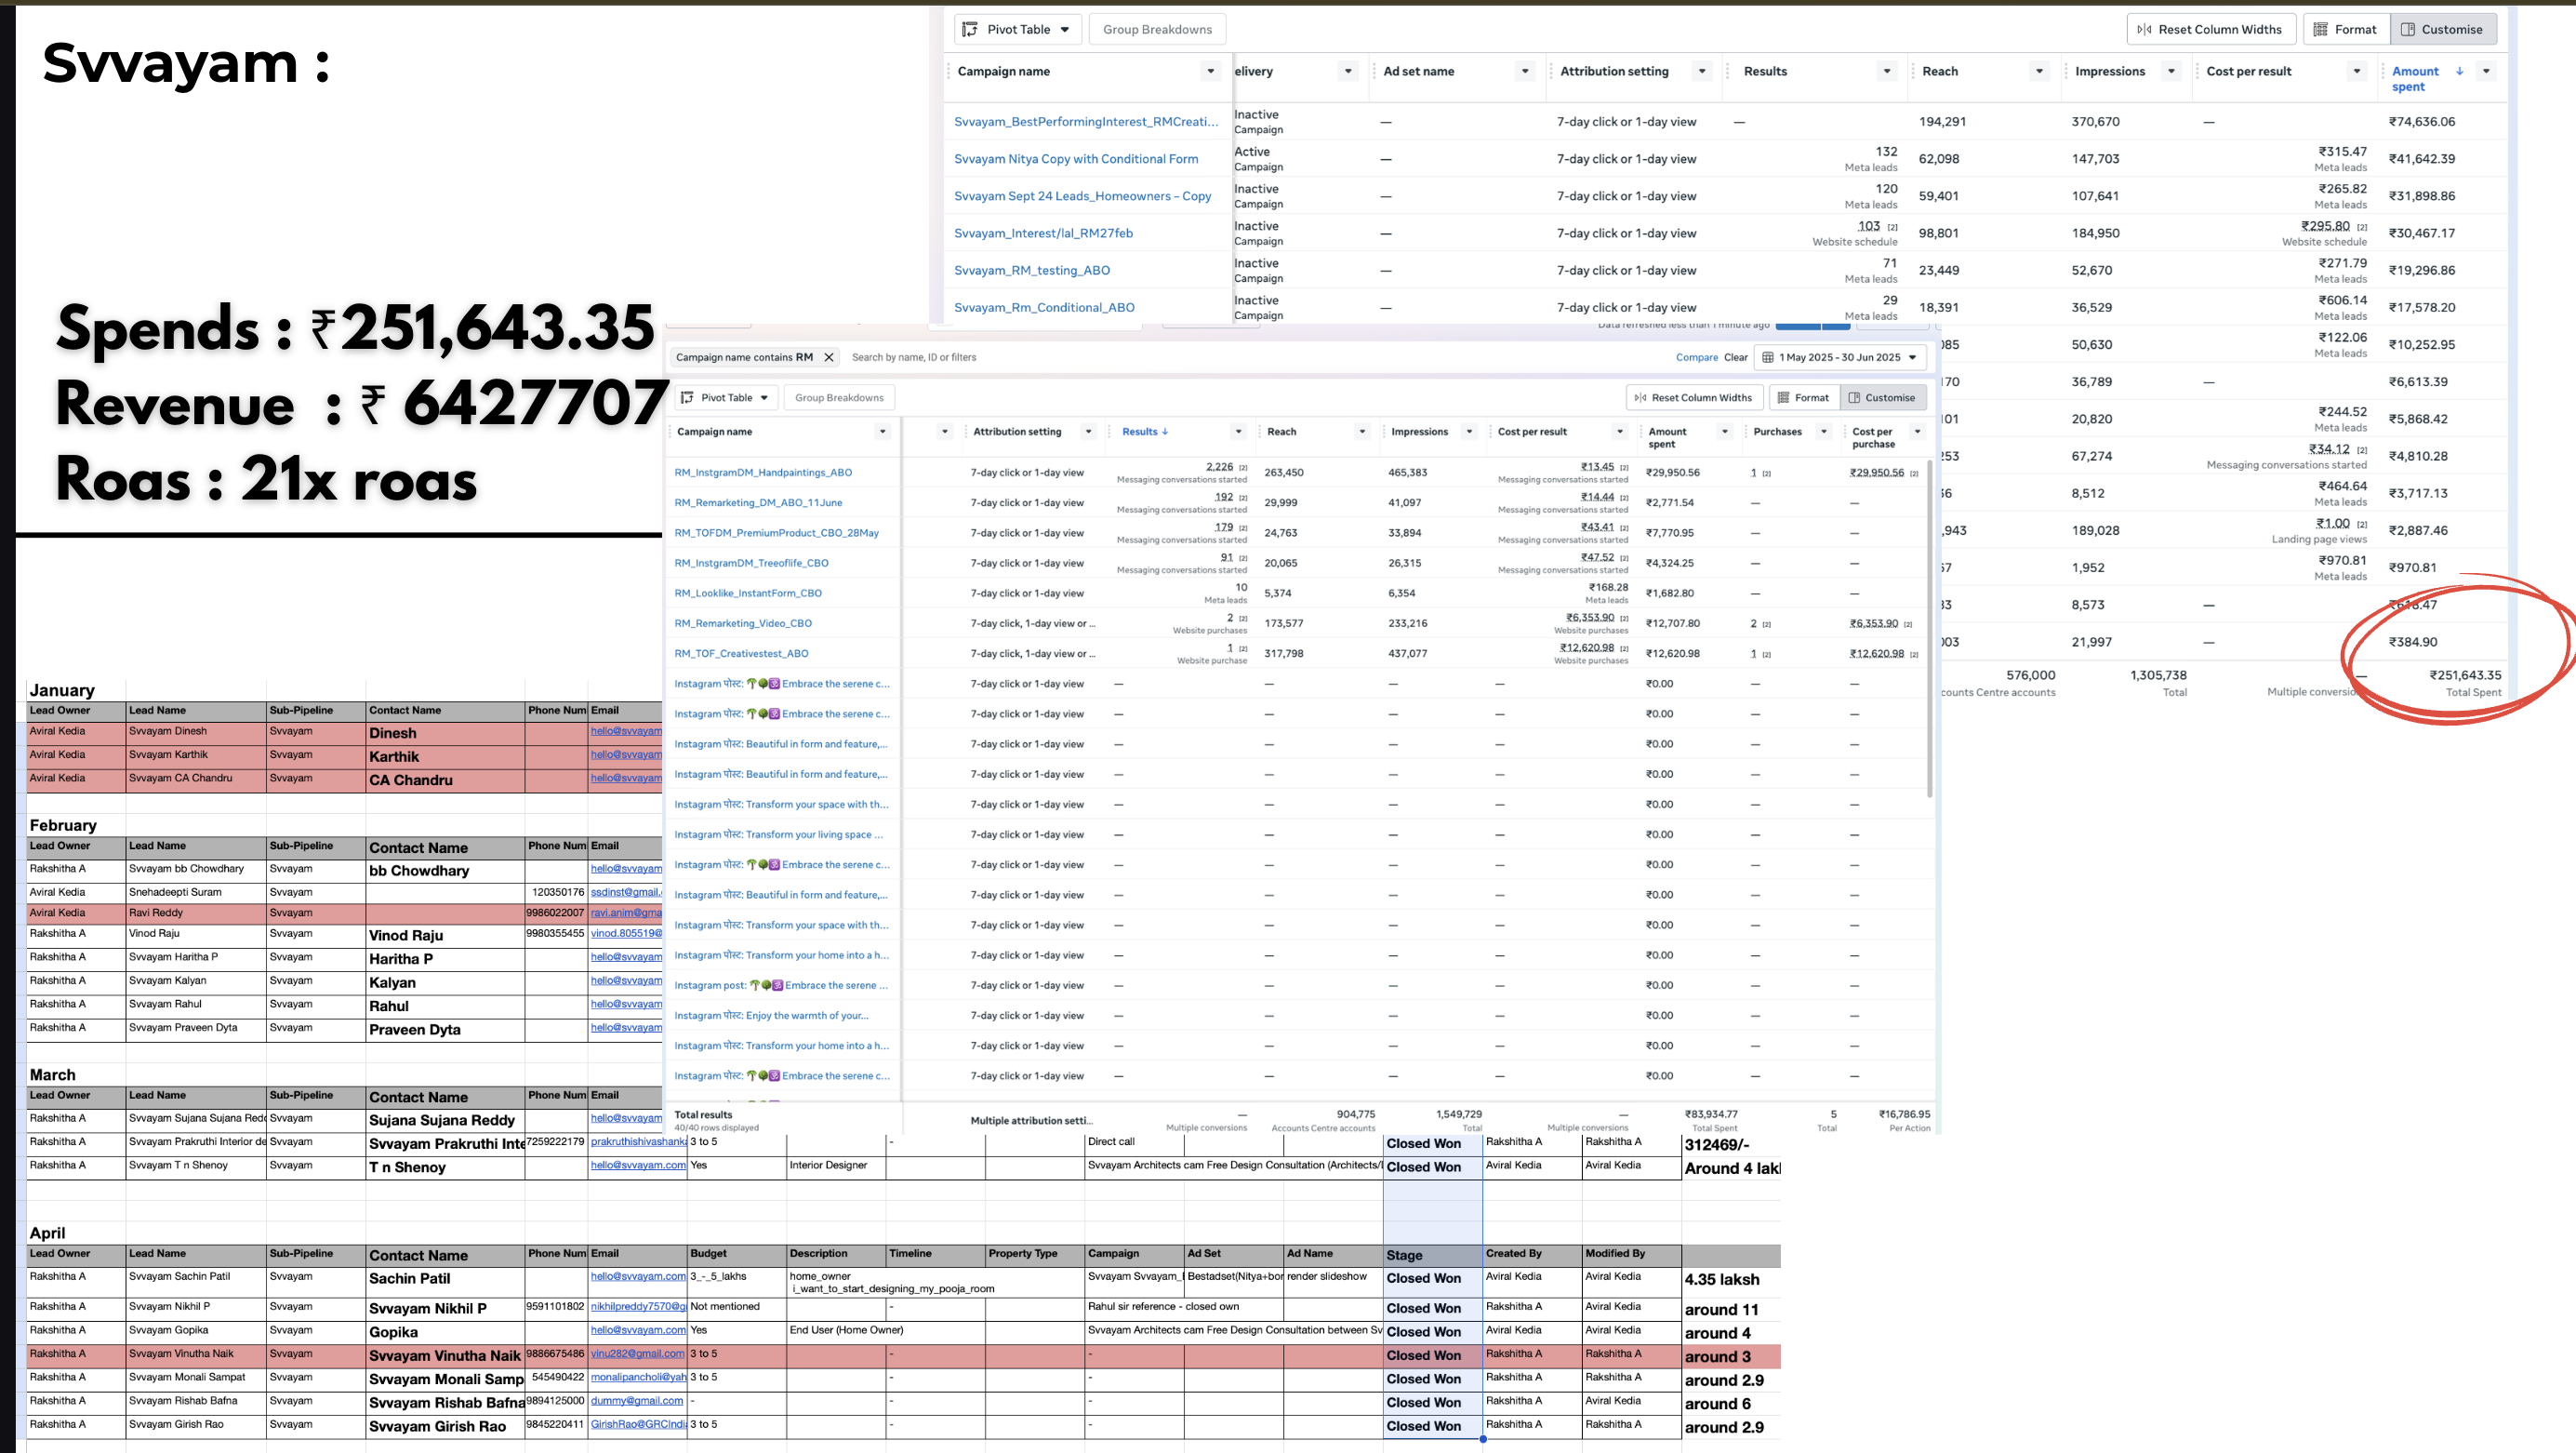Open the Ad set name column dropdown
Screen dimensions: 2576x1453
(1524, 71)
